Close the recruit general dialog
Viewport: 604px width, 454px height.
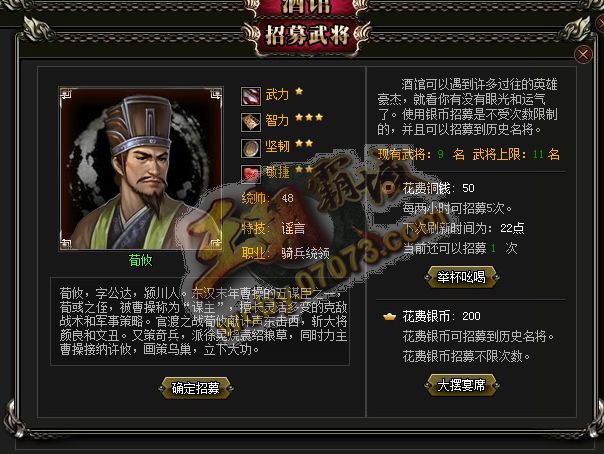click(x=583, y=54)
